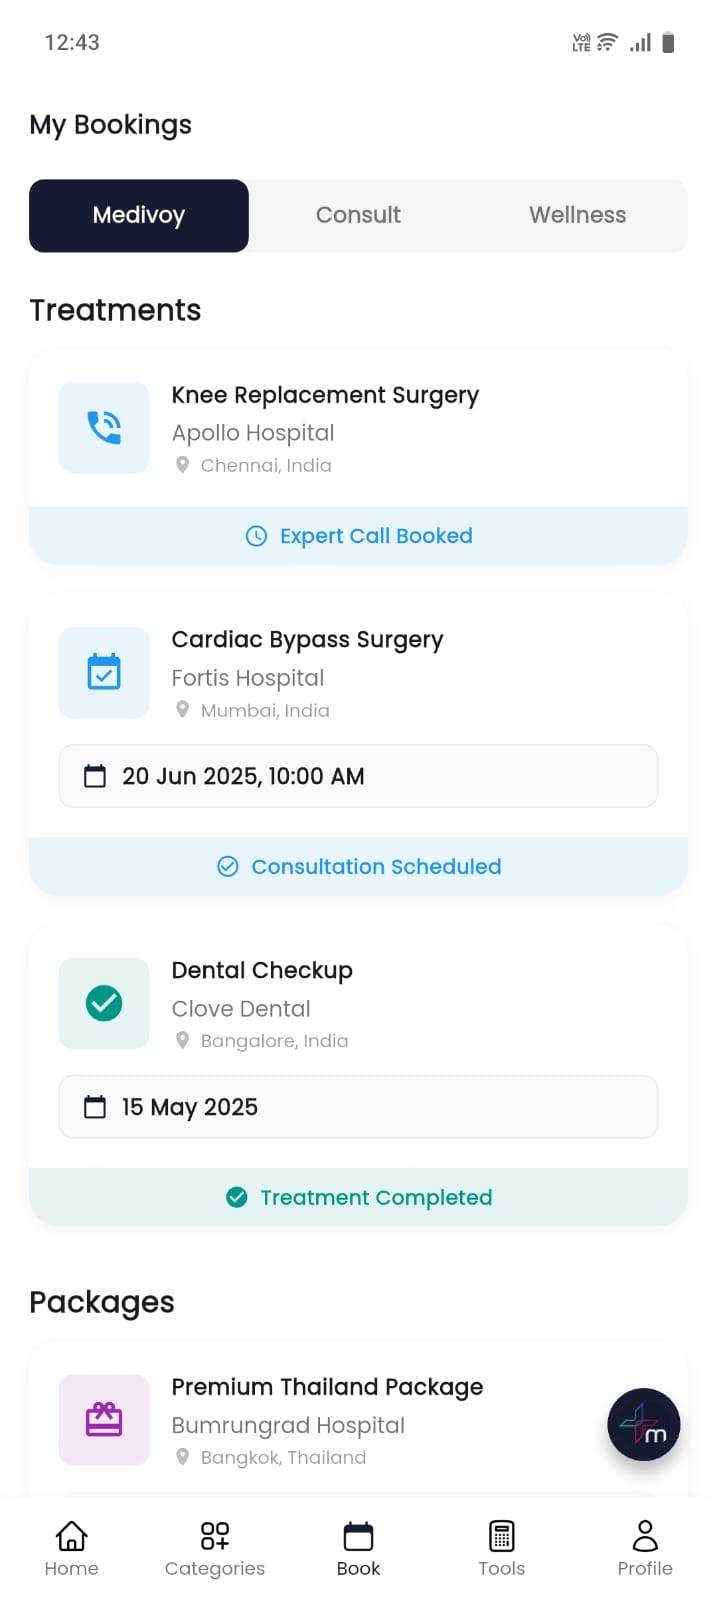Screen dimensions: 717x1600
Task: Open the Categories screen from bottom navigation
Action: coord(214,1547)
